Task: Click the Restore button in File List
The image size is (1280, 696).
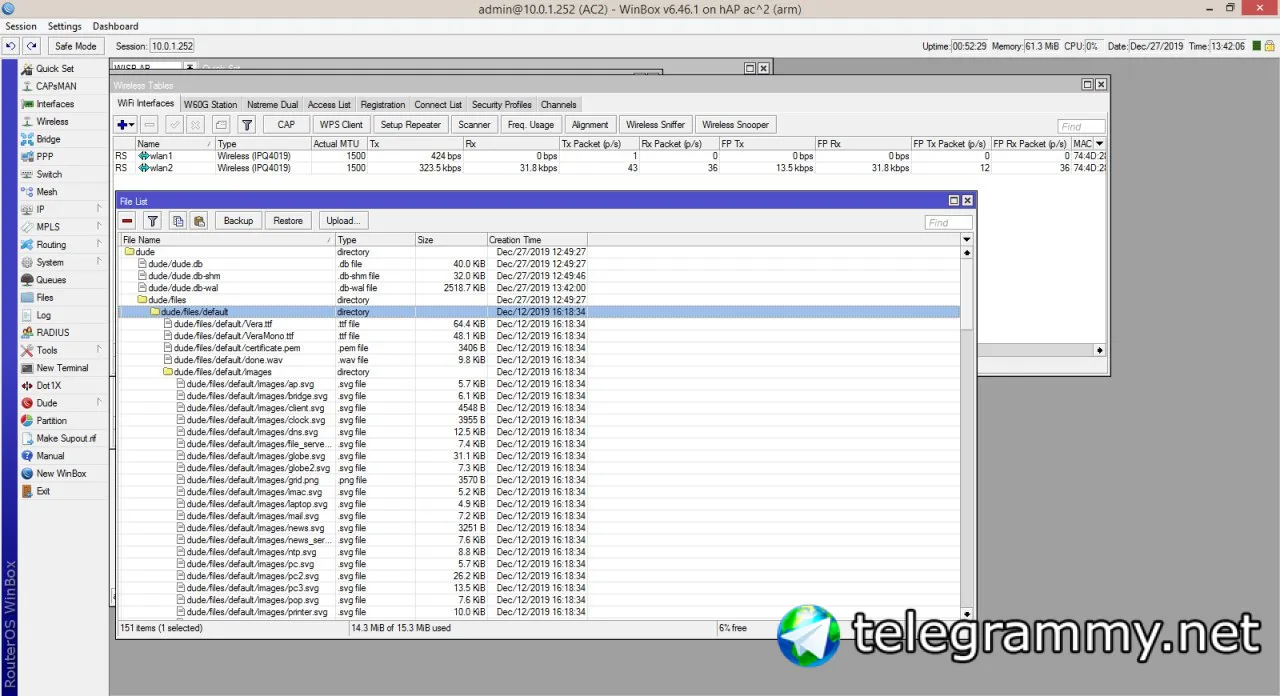Action: click(288, 221)
